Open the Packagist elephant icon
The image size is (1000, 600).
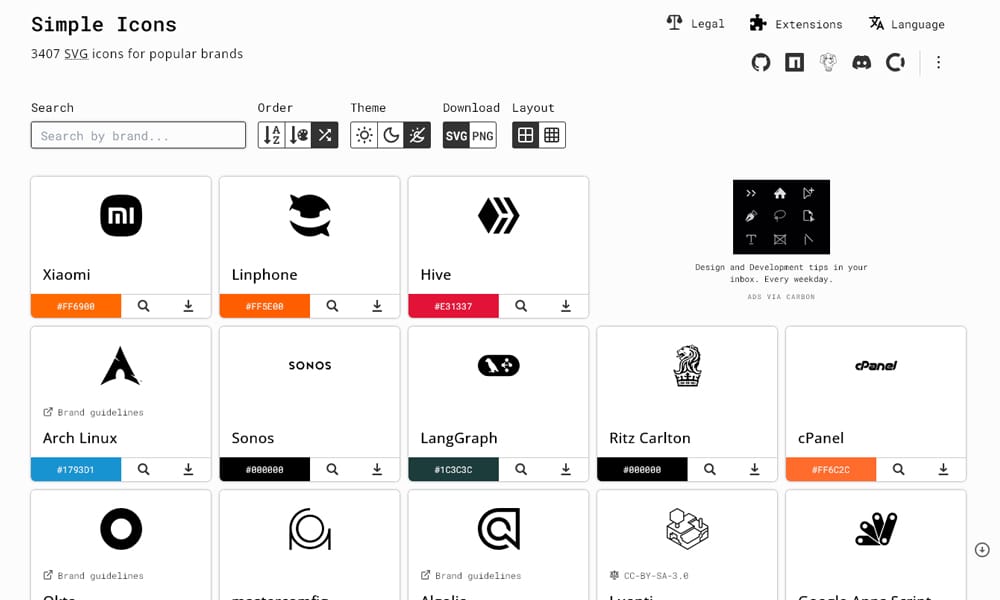(x=828, y=62)
